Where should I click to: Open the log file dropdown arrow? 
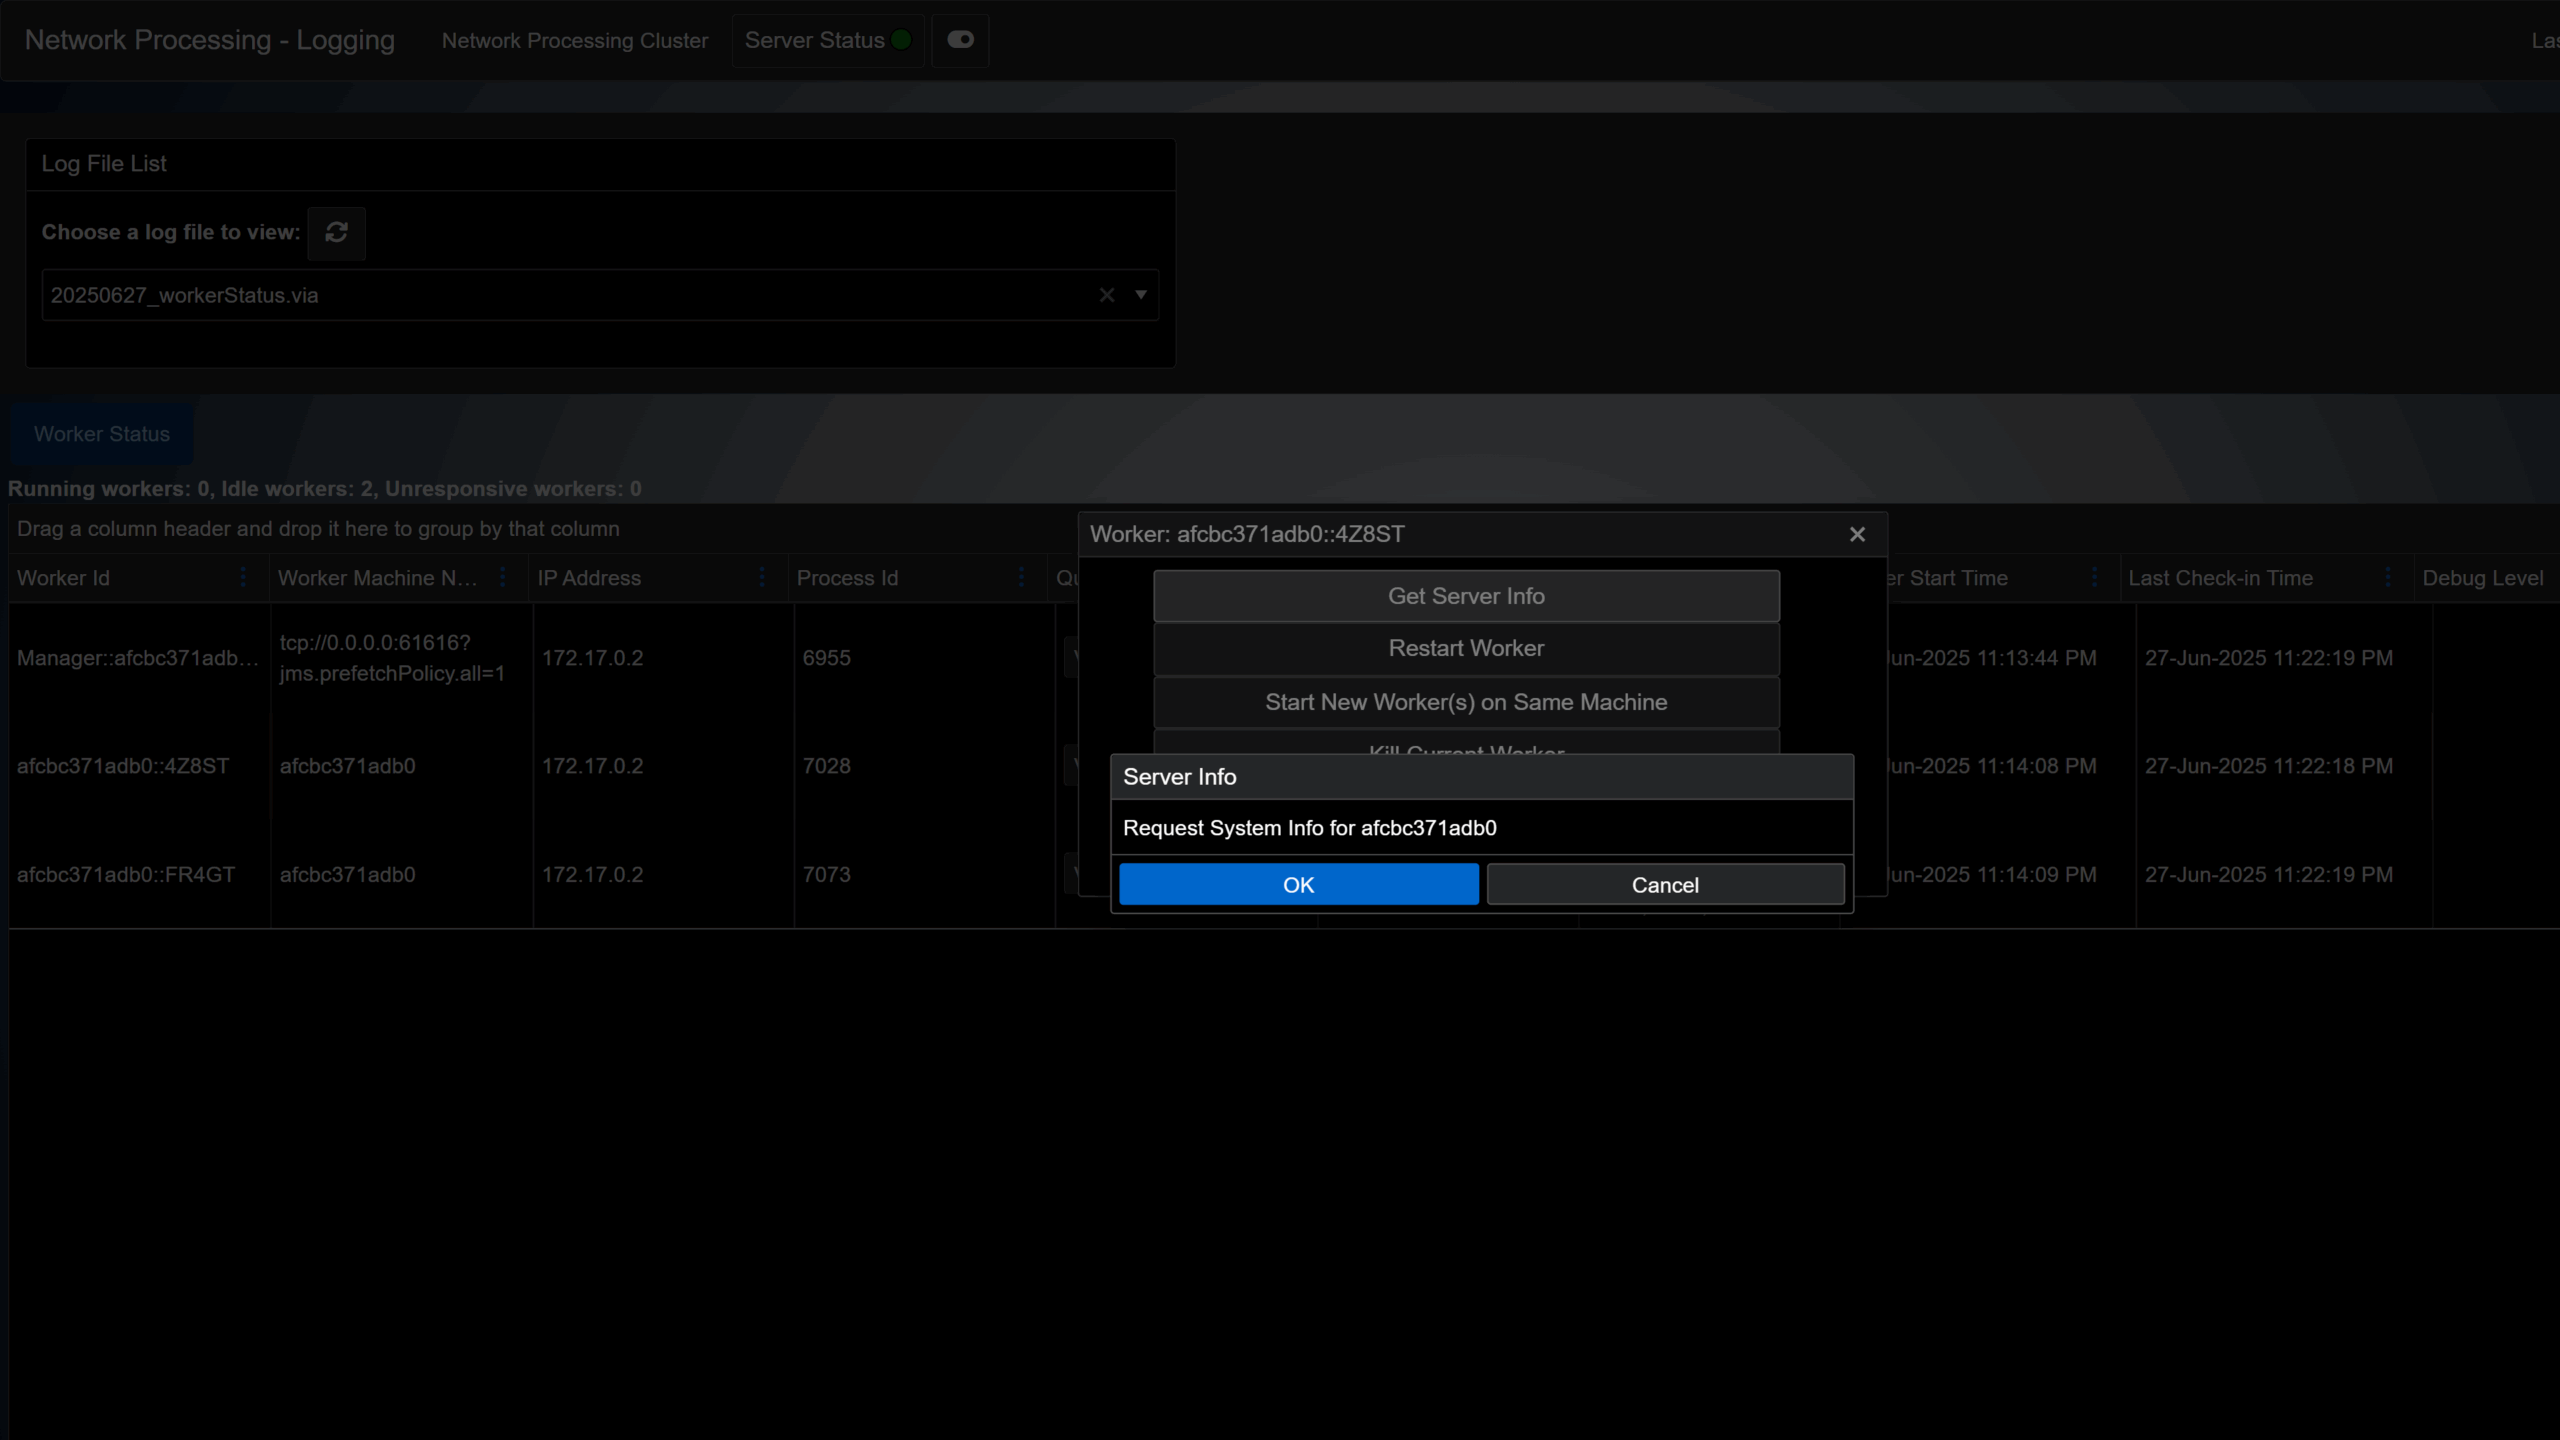[1140, 295]
